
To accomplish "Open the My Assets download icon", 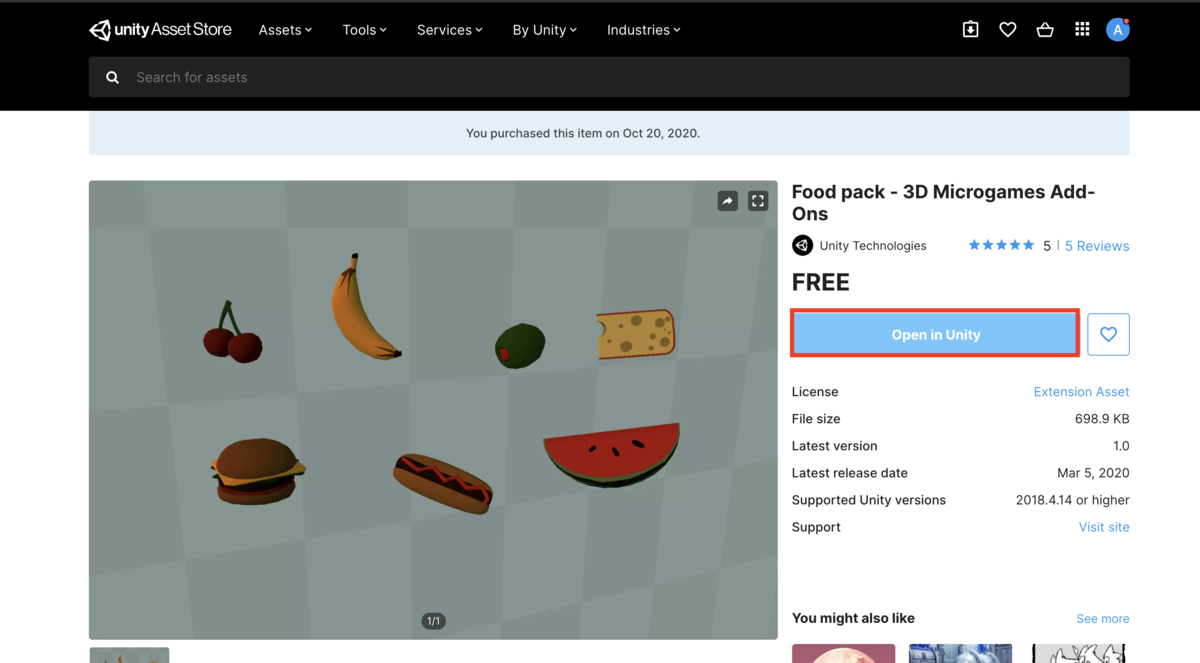I will pyautogui.click(x=970, y=30).
